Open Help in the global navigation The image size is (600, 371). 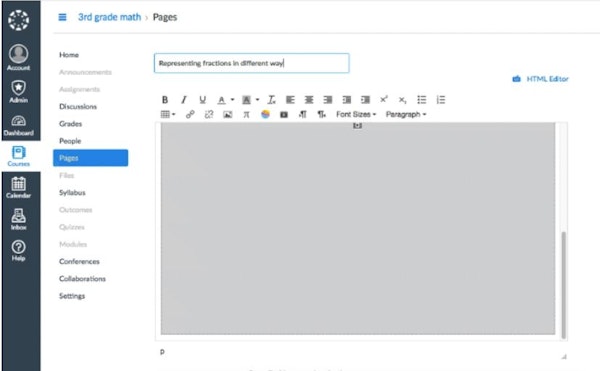tap(18, 251)
